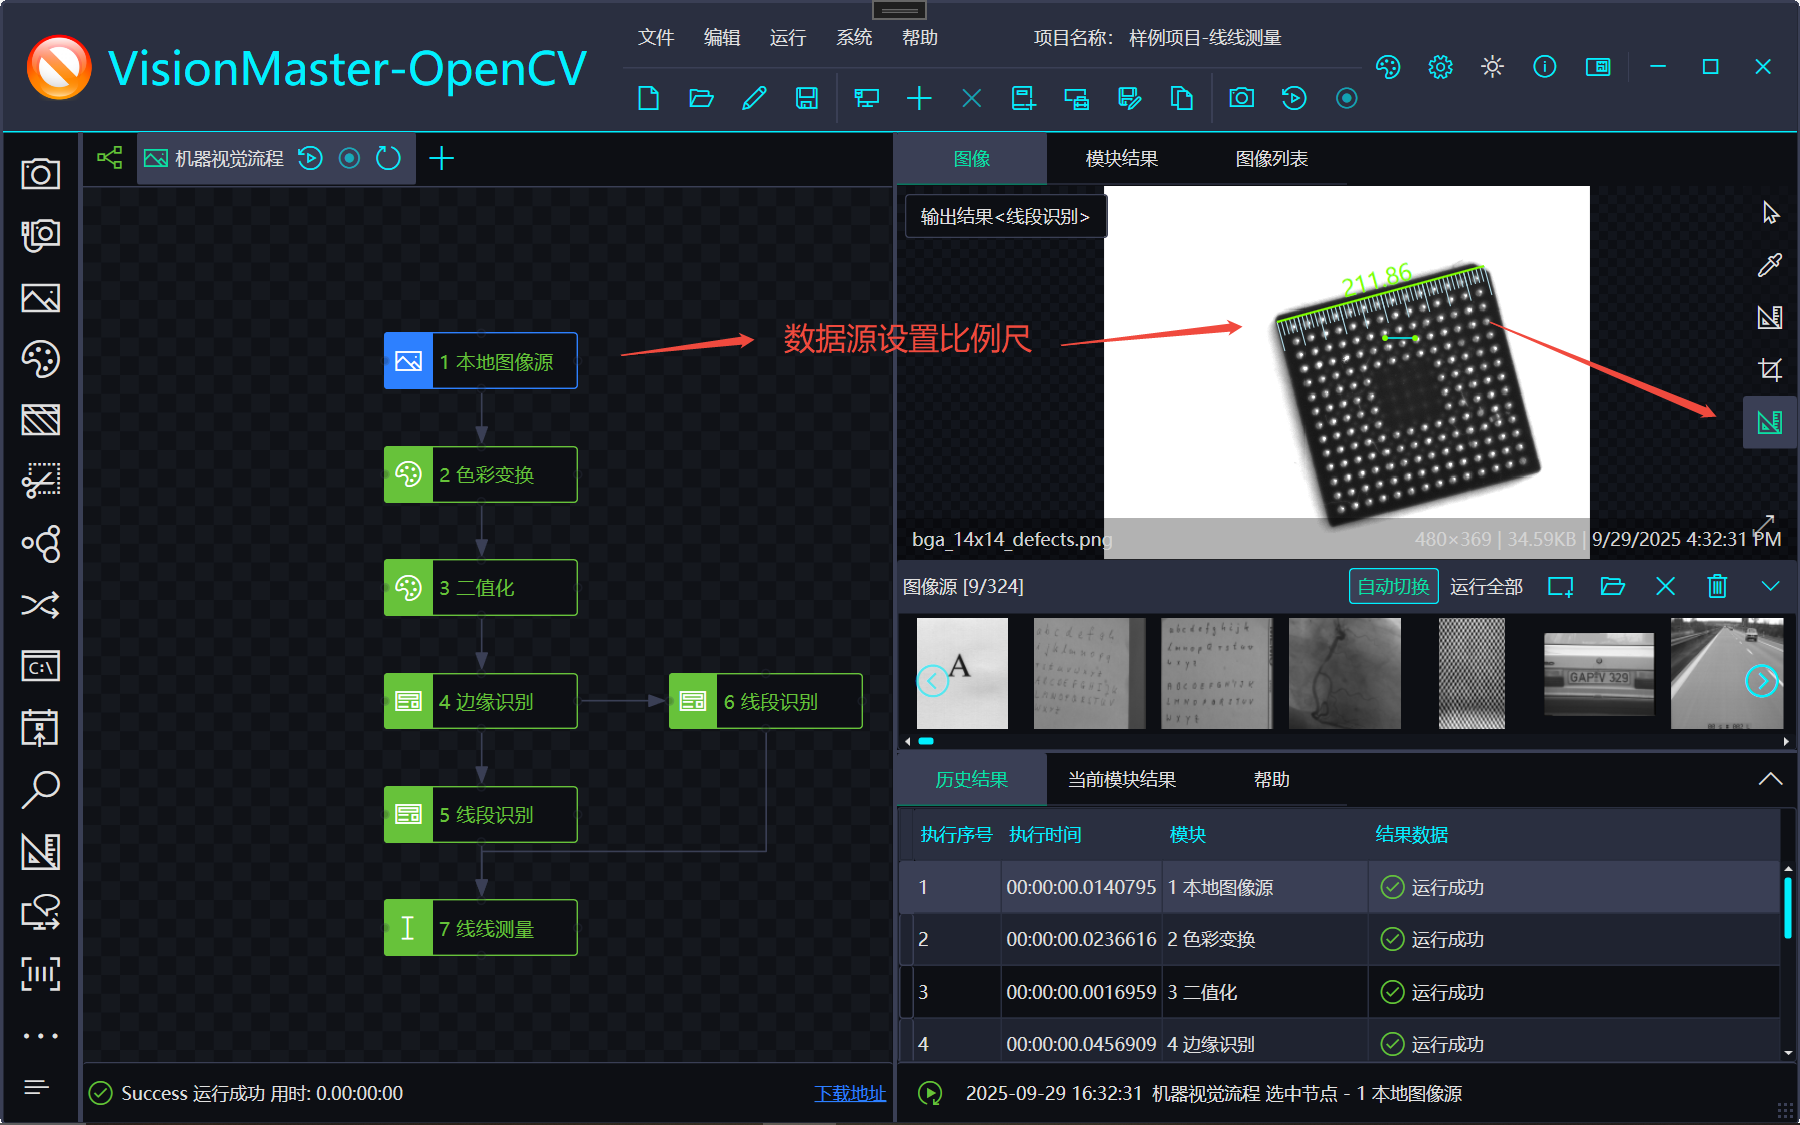1800x1125 pixels.
Task: Click the run-once icon in top toolbar
Action: tap(1294, 98)
